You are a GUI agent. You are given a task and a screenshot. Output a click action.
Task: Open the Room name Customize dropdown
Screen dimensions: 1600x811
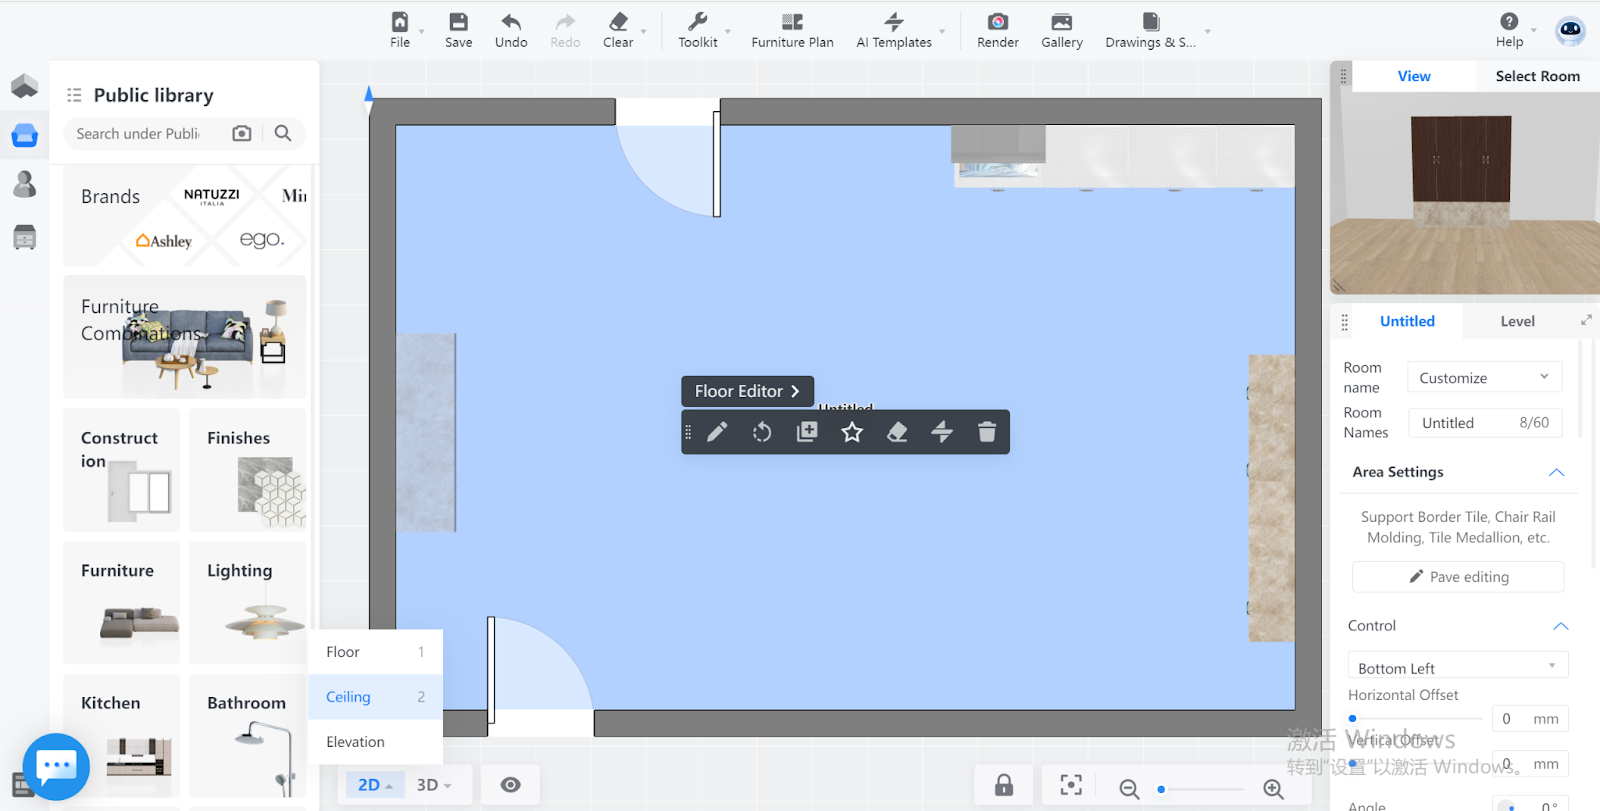point(1484,378)
